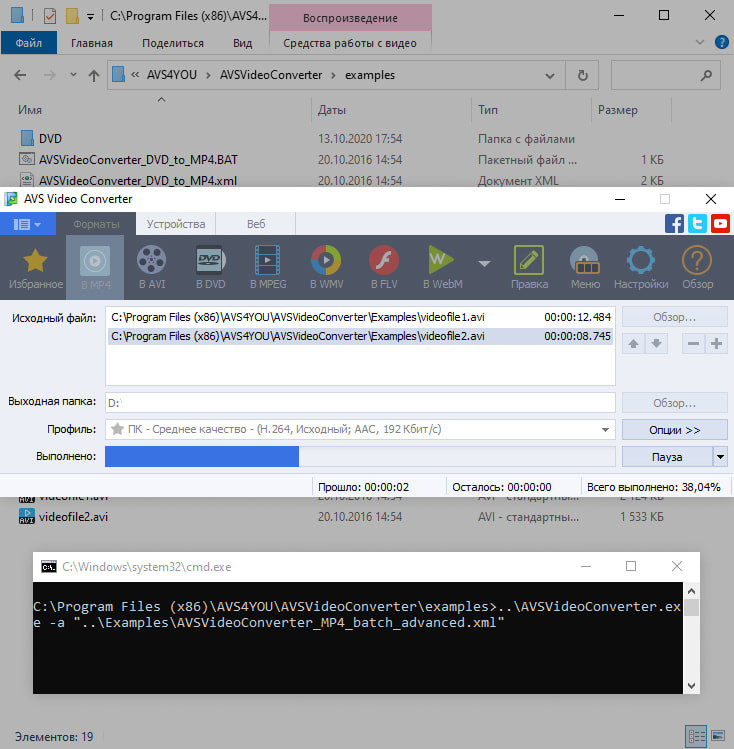Screen dimensions: 734x749
Task: Click the conversion progress bar
Action: click(x=360, y=457)
